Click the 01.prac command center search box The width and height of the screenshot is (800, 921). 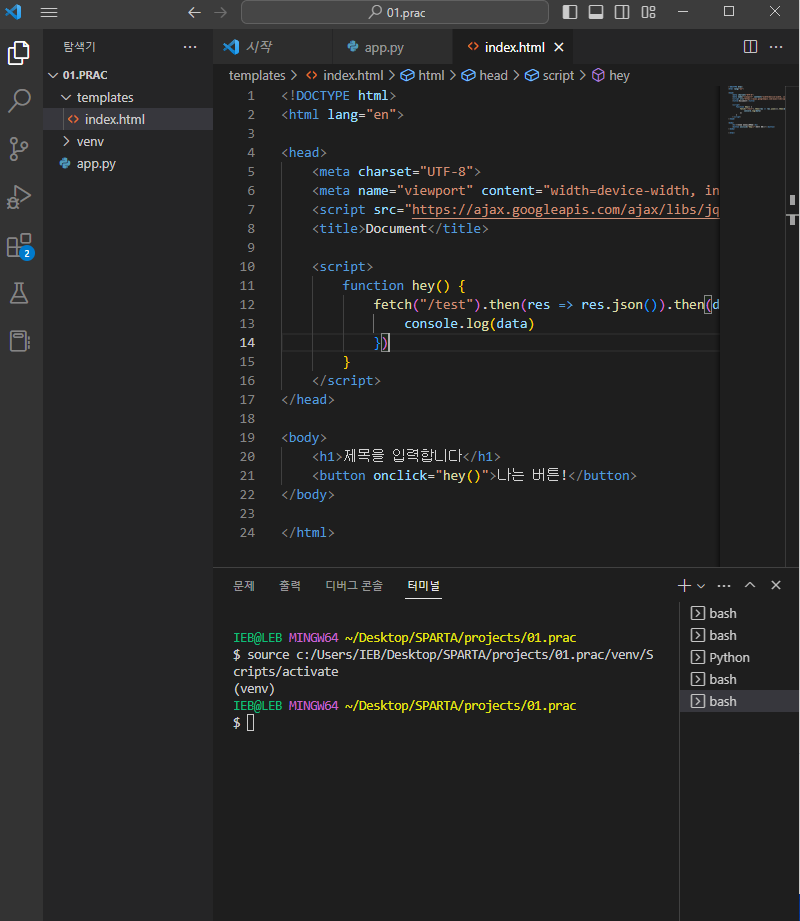pos(395,12)
